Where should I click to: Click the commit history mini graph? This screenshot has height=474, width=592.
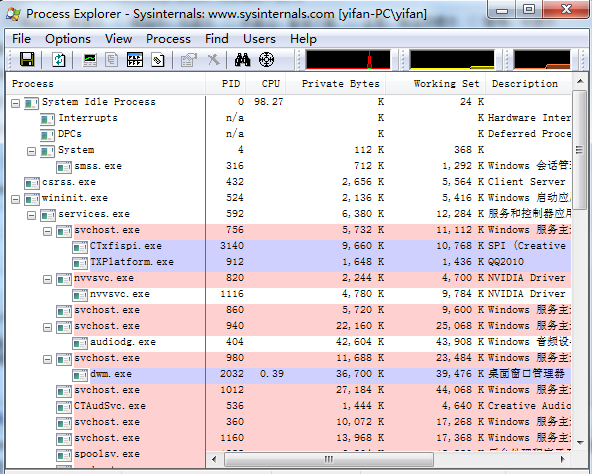(x=452, y=60)
